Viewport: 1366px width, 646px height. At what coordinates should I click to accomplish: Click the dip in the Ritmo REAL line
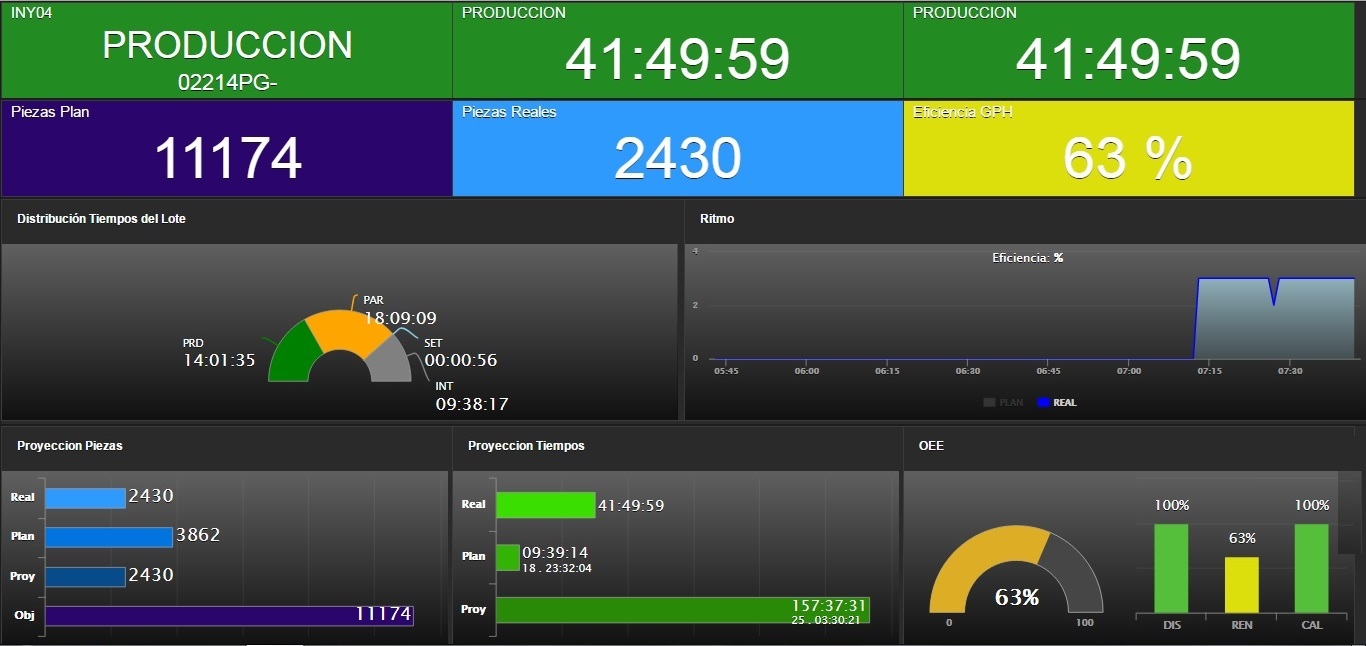coord(1273,301)
